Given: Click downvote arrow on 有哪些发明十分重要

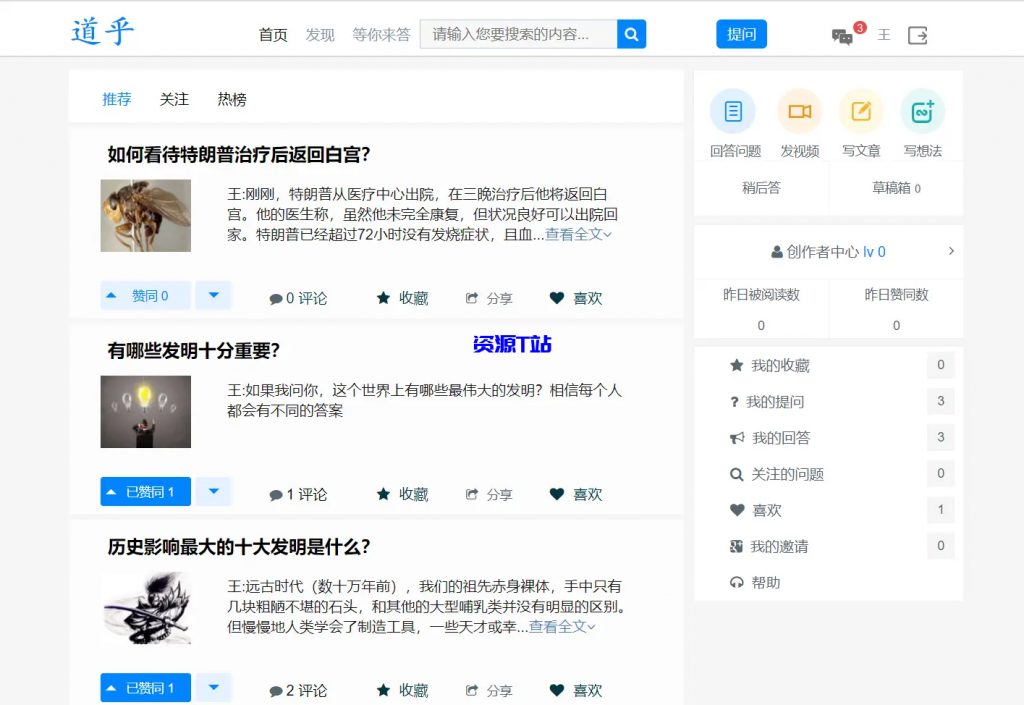Looking at the screenshot, I should point(214,492).
